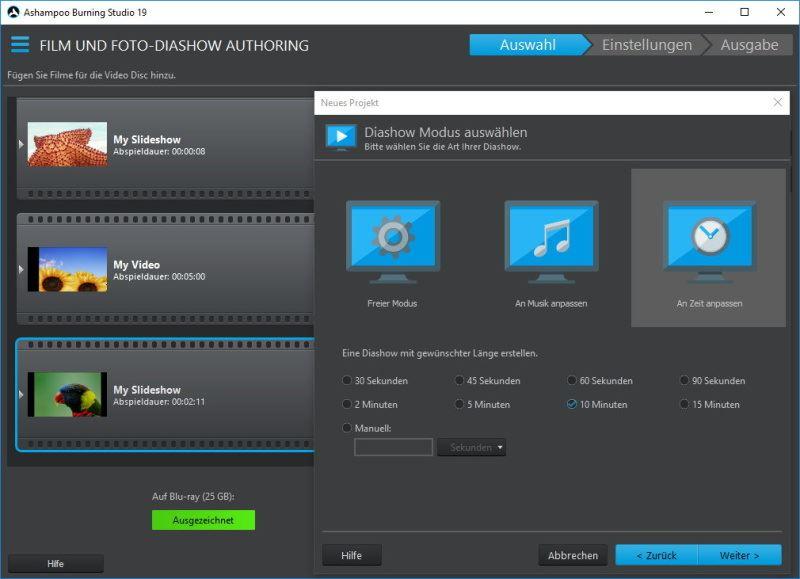Choose the 5 Minuten duration option
Screen dimensions: 800x579
(x=461, y=405)
